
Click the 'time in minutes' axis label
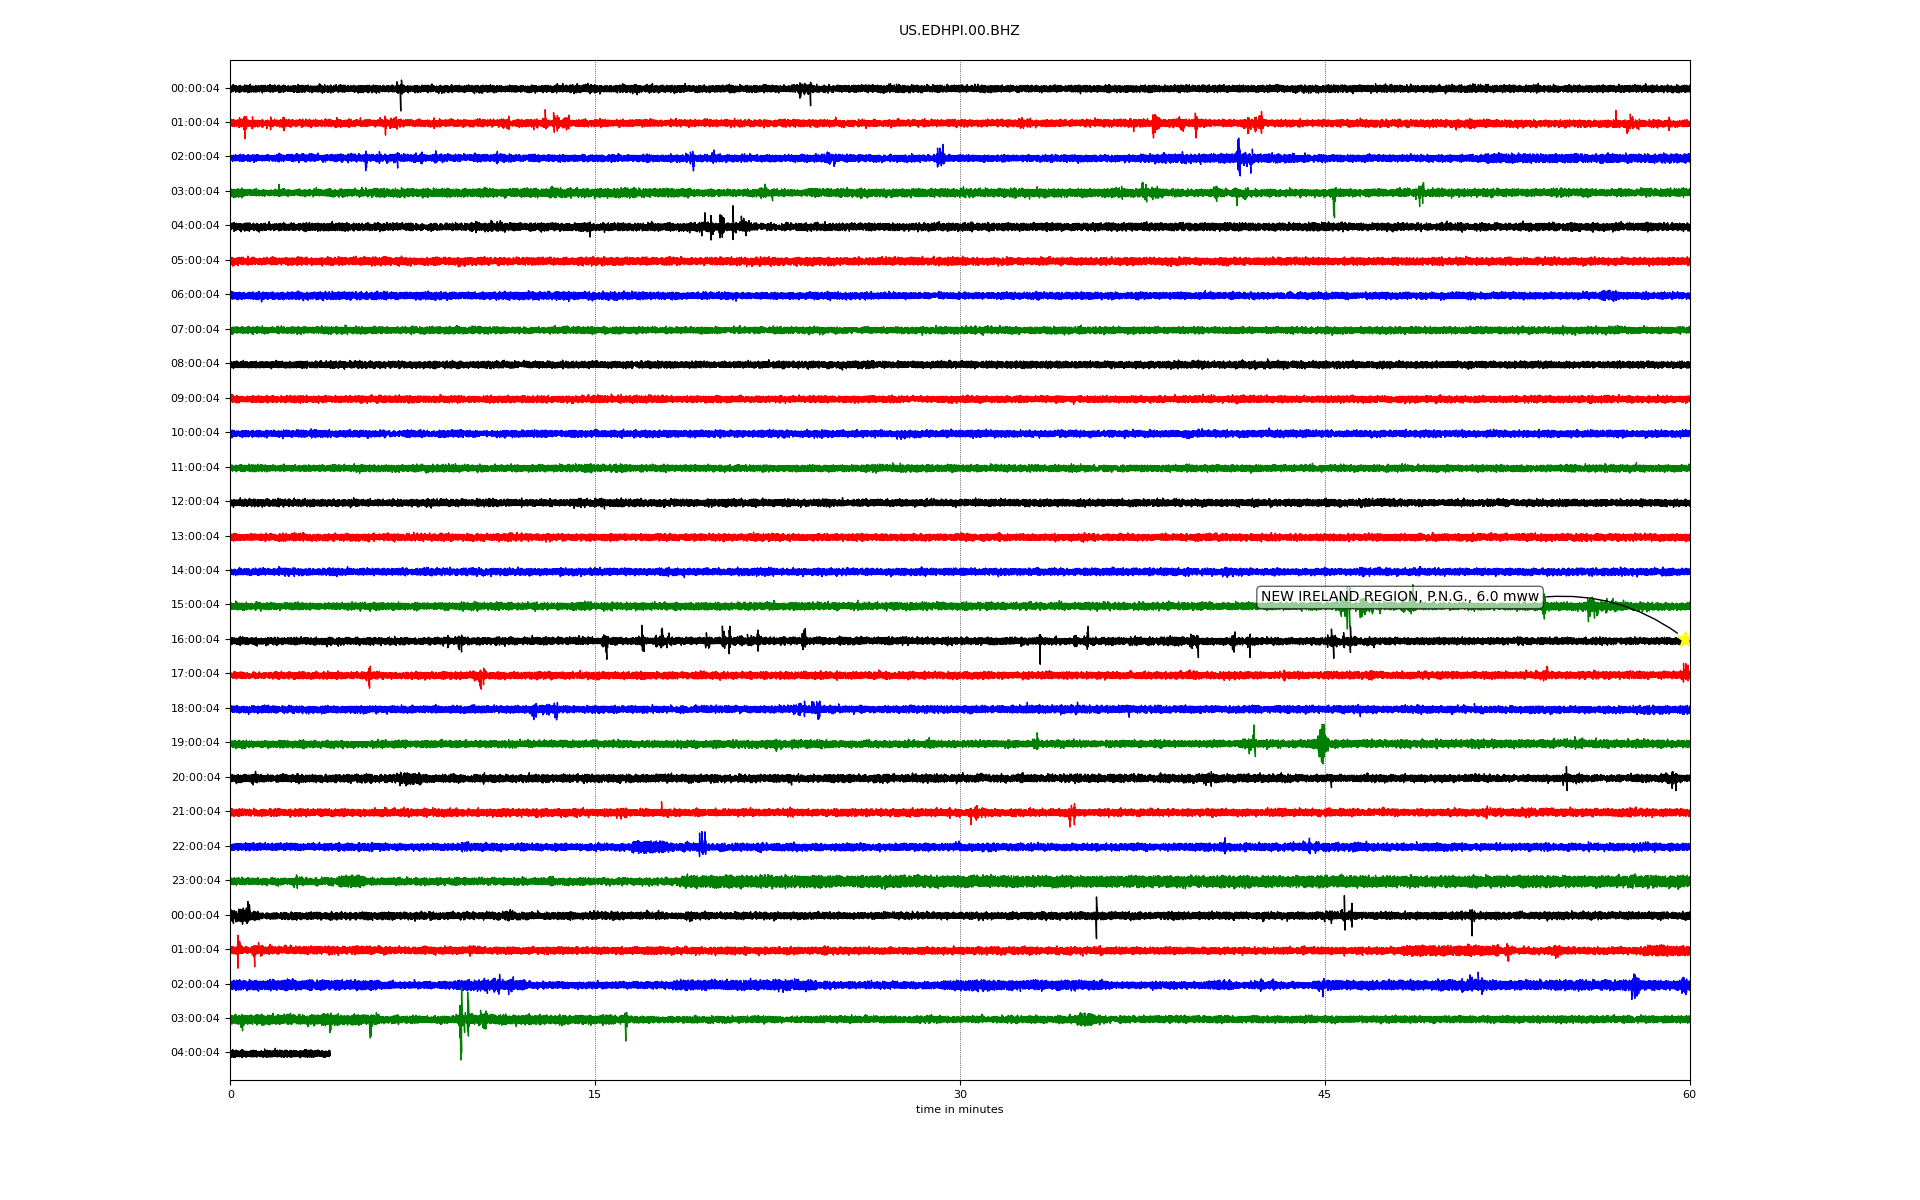[959, 1110]
